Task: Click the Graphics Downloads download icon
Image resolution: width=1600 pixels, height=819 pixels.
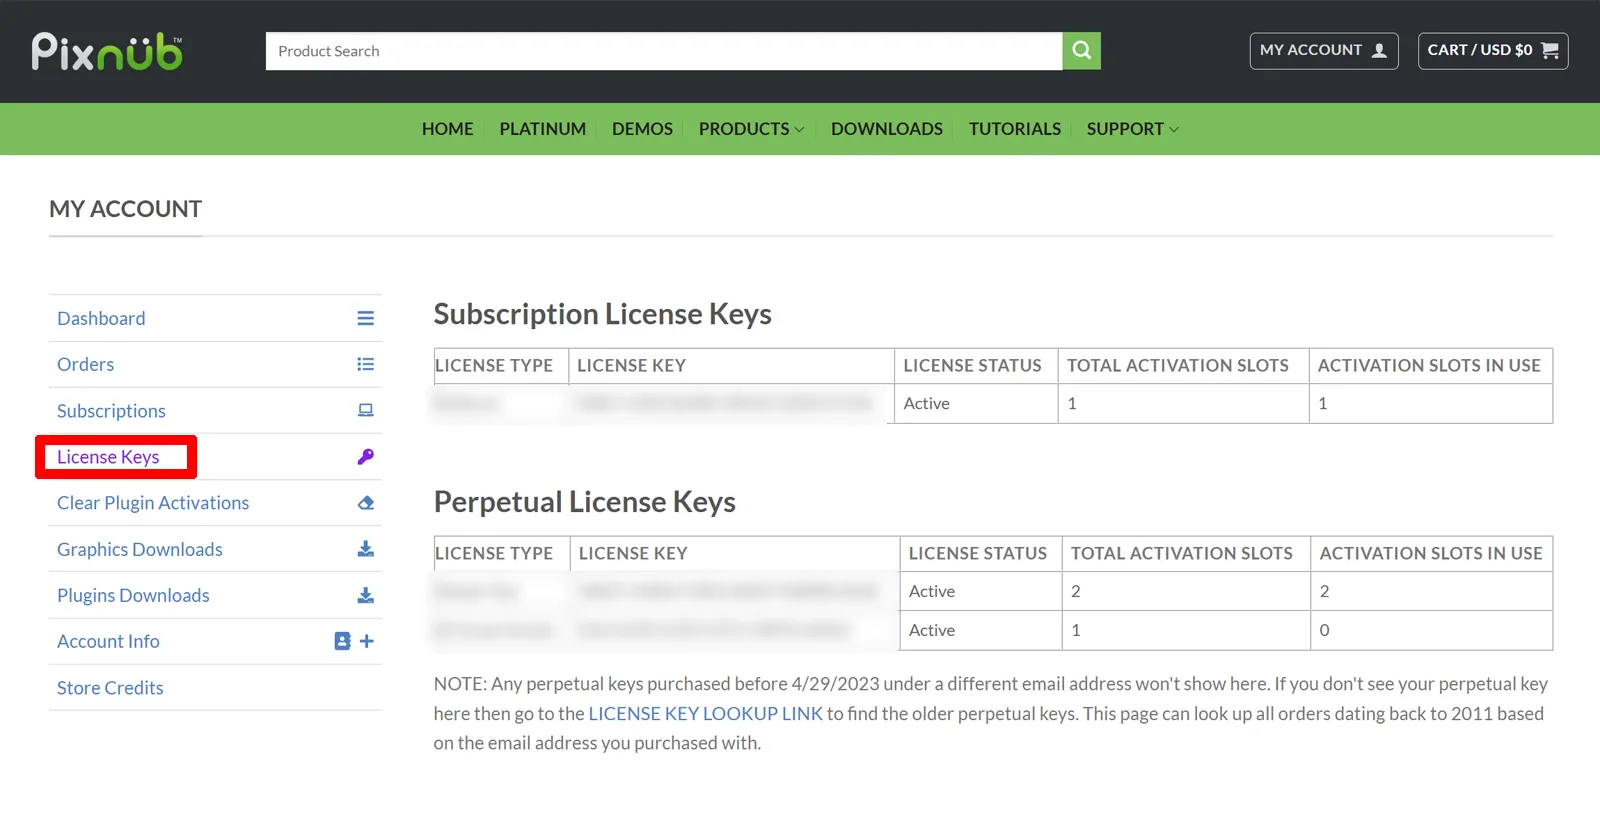Action: pos(365,549)
